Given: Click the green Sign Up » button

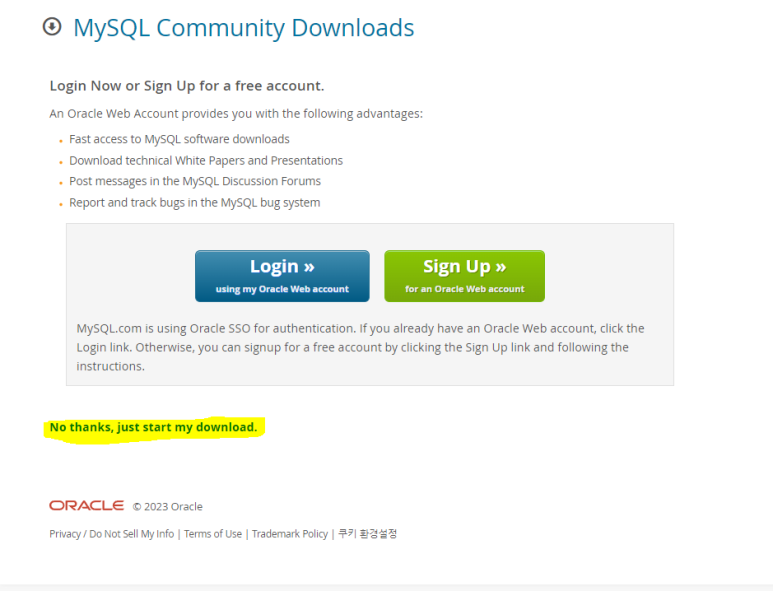Looking at the screenshot, I should pyautogui.click(x=464, y=276).
